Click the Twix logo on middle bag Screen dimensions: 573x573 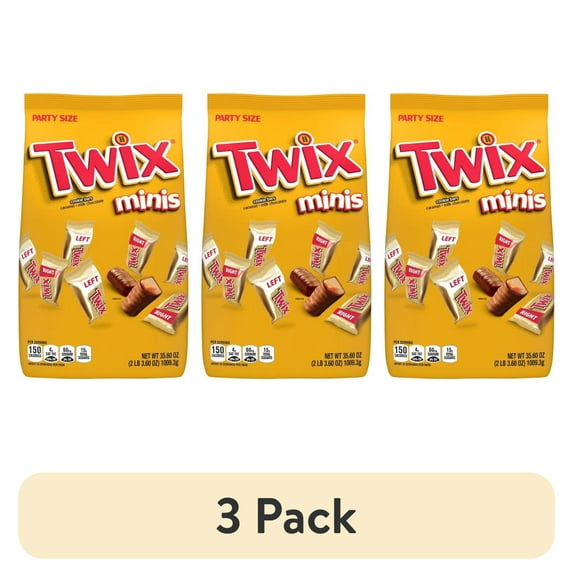pos(287,164)
